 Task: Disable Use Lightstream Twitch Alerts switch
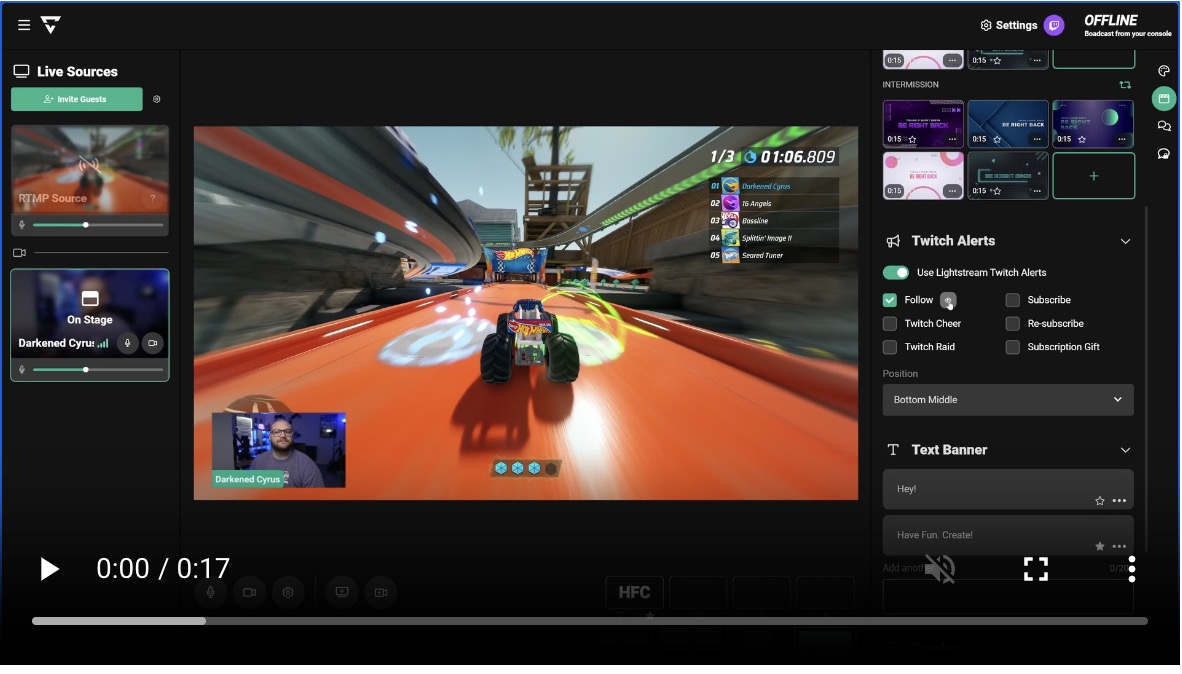[896, 273]
